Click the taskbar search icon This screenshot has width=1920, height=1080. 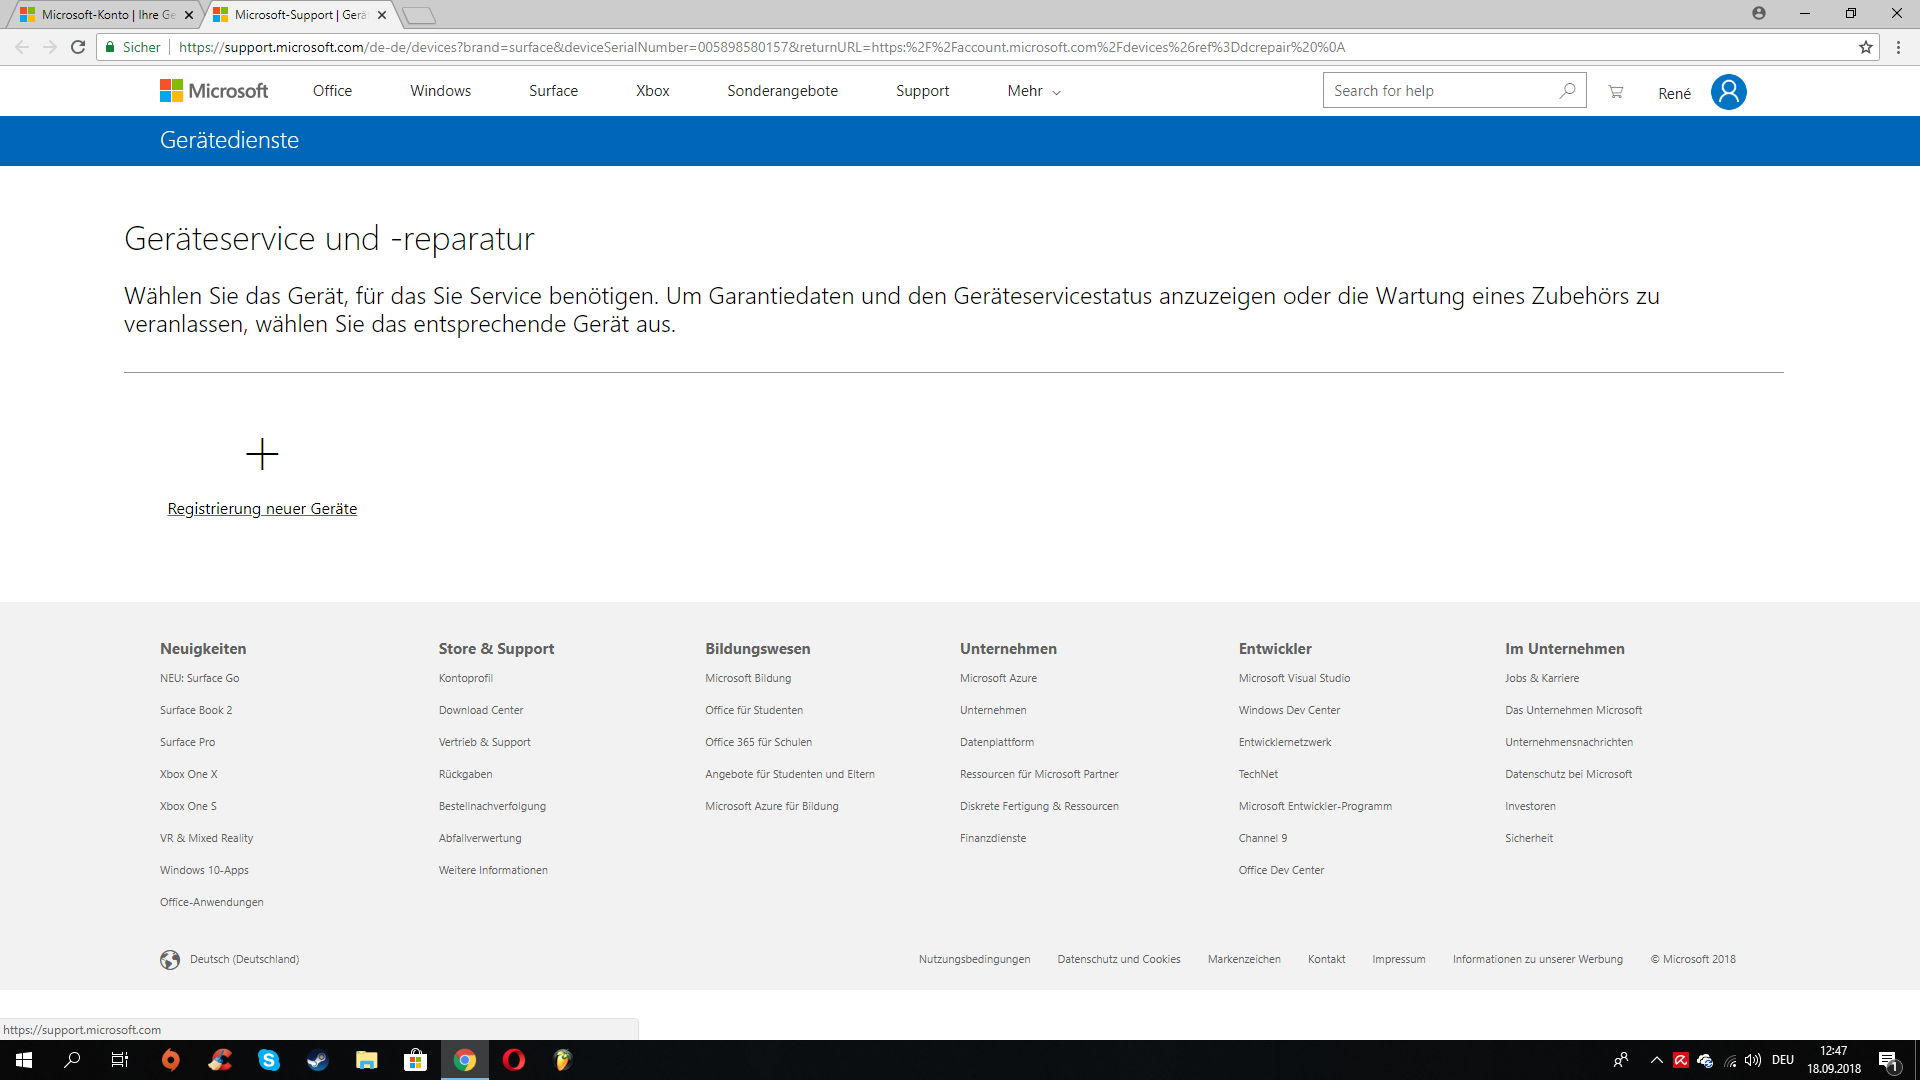pos(72,1060)
